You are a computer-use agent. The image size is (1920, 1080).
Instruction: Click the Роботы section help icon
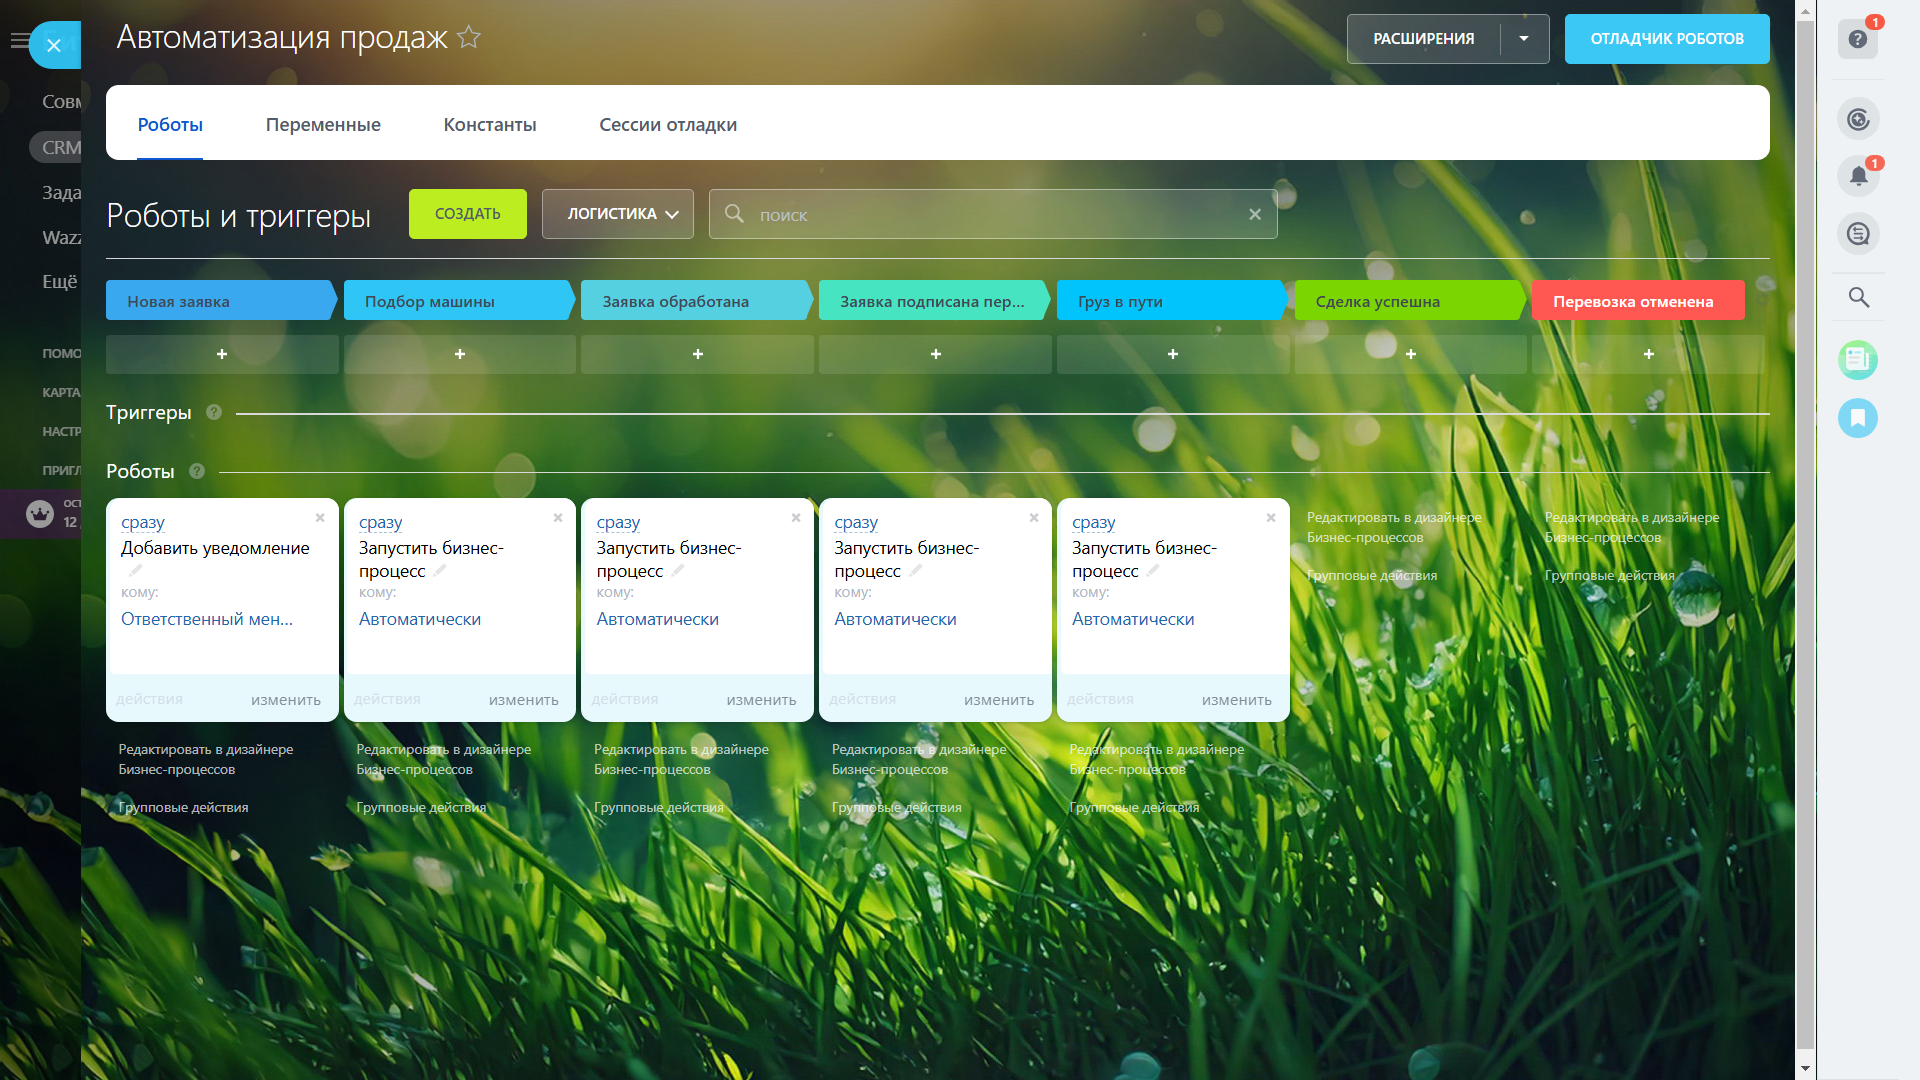tap(197, 471)
